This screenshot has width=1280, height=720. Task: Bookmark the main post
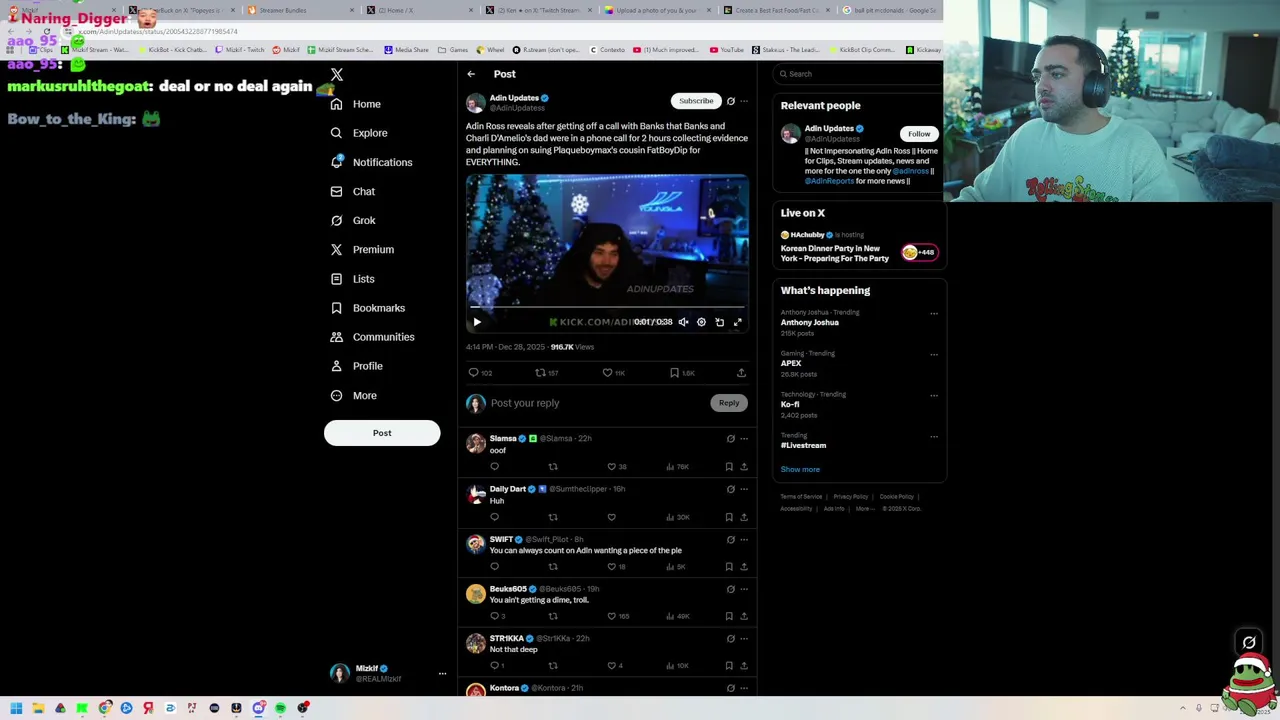pos(682,373)
